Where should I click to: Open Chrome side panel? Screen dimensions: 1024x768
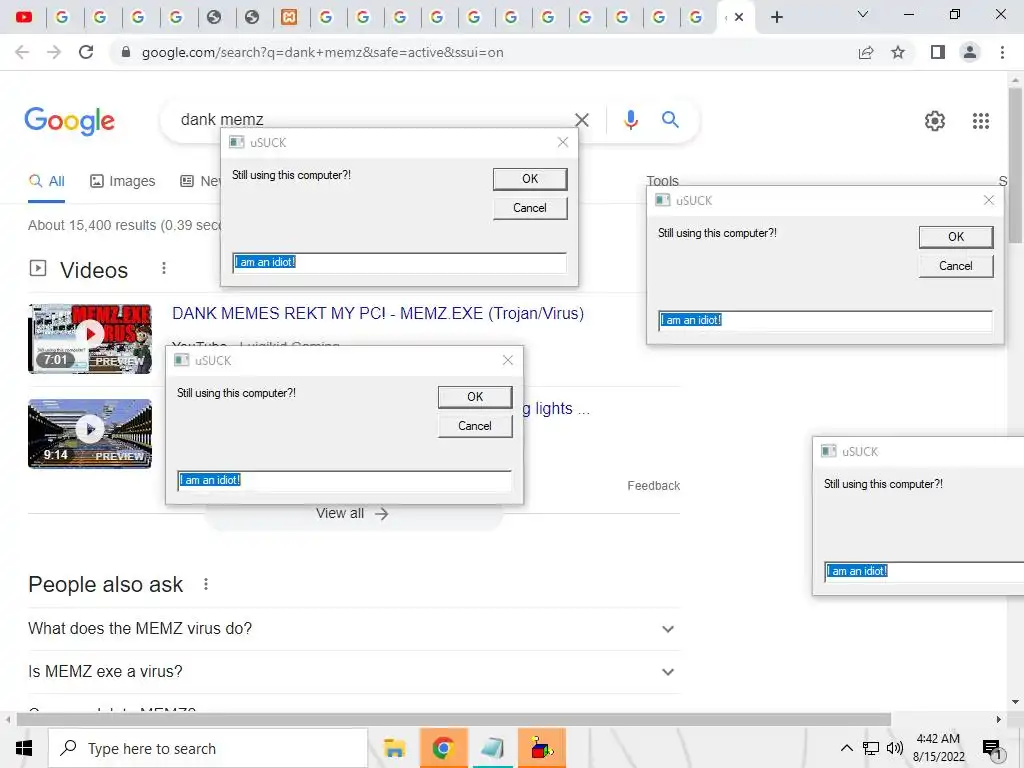938,52
